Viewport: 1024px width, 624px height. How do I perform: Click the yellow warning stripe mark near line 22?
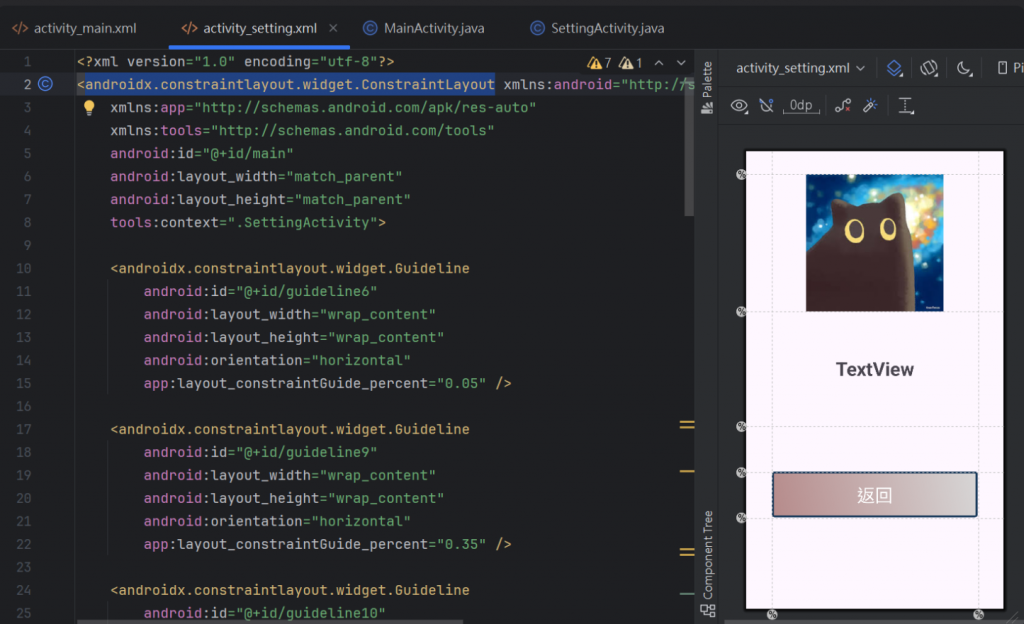tap(687, 552)
